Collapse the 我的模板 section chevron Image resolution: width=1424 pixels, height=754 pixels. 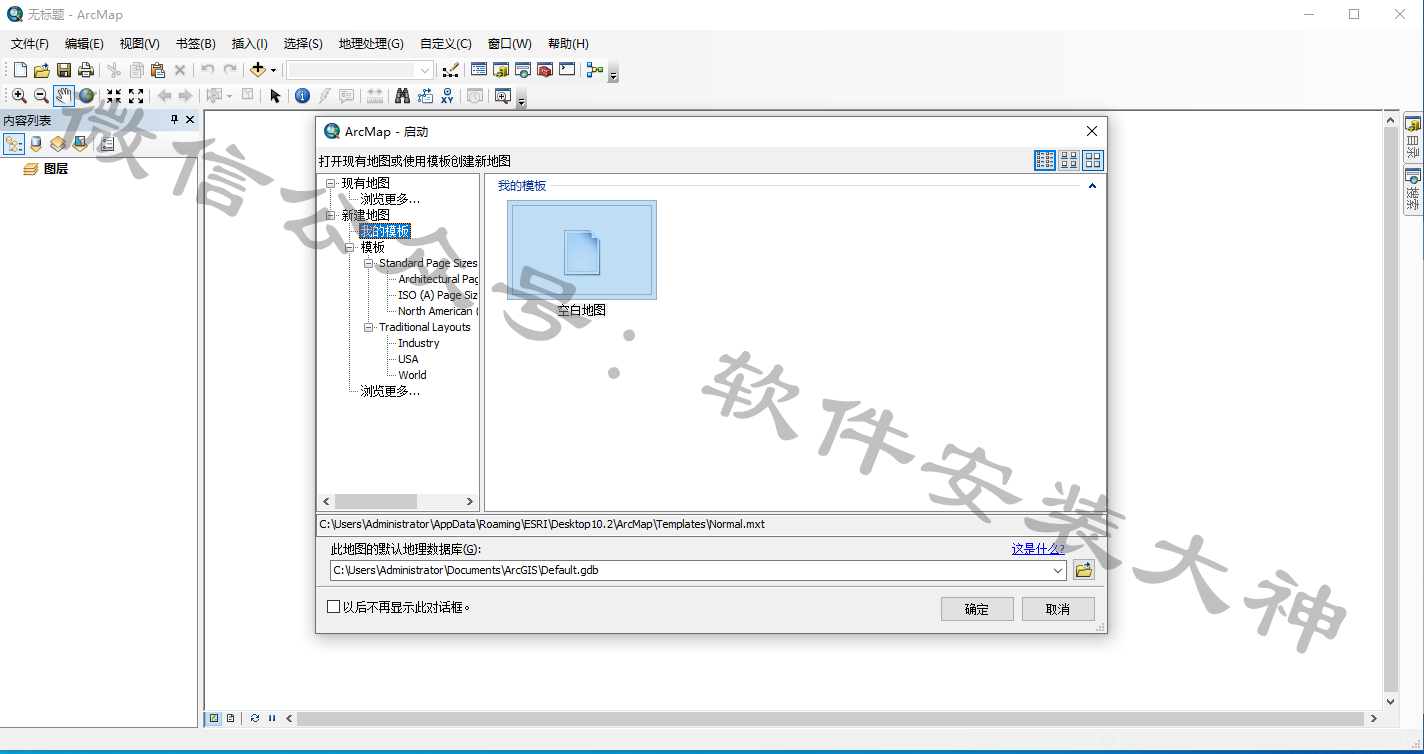[1092, 186]
